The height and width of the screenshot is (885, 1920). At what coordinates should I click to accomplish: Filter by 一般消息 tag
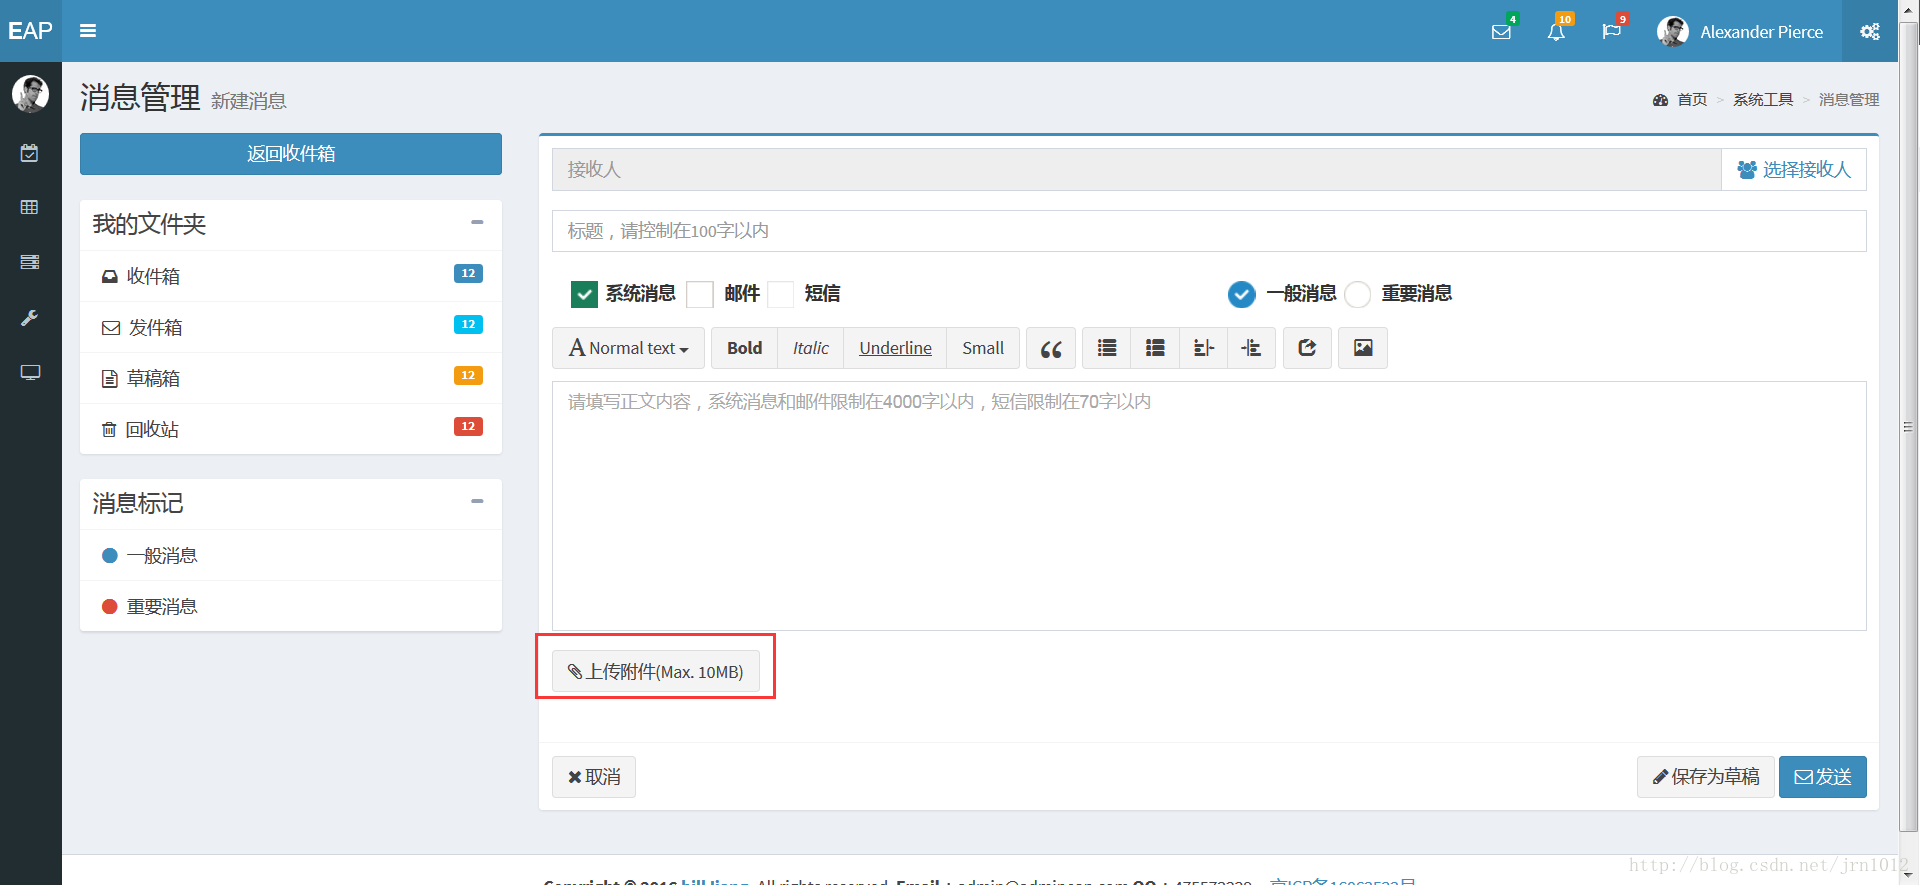pos(291,555)
